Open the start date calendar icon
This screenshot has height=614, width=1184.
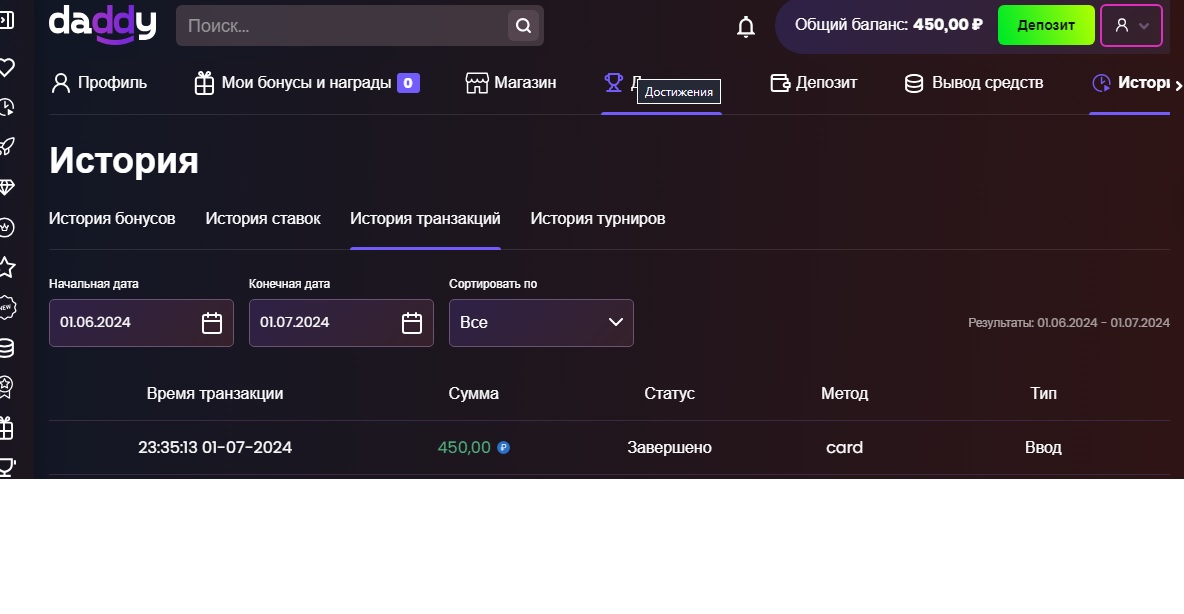tap(212, 323)
